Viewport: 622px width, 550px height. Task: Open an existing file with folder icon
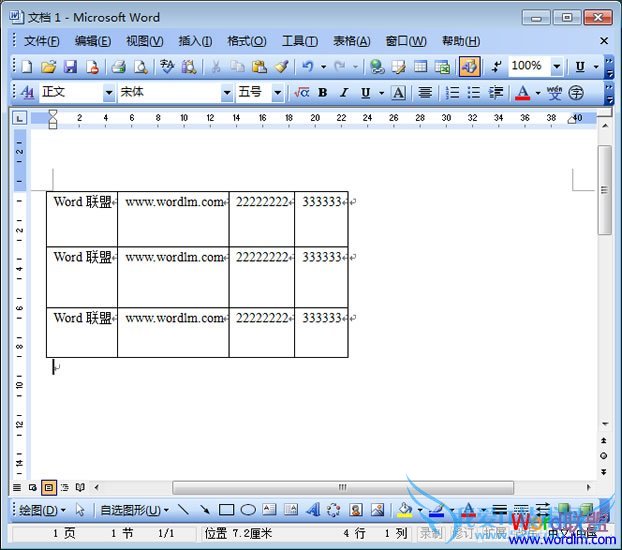pyautogui.click(x=48, y=67)
